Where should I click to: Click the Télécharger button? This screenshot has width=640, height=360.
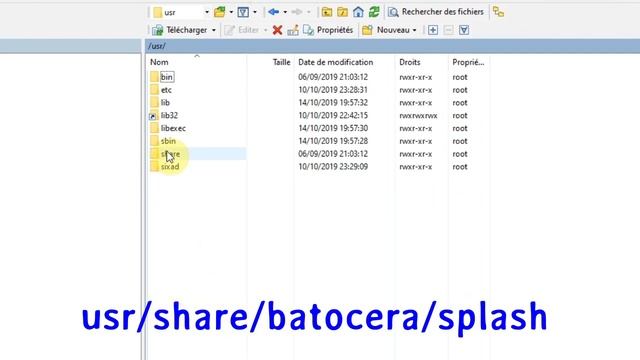[x=180, y=30]
